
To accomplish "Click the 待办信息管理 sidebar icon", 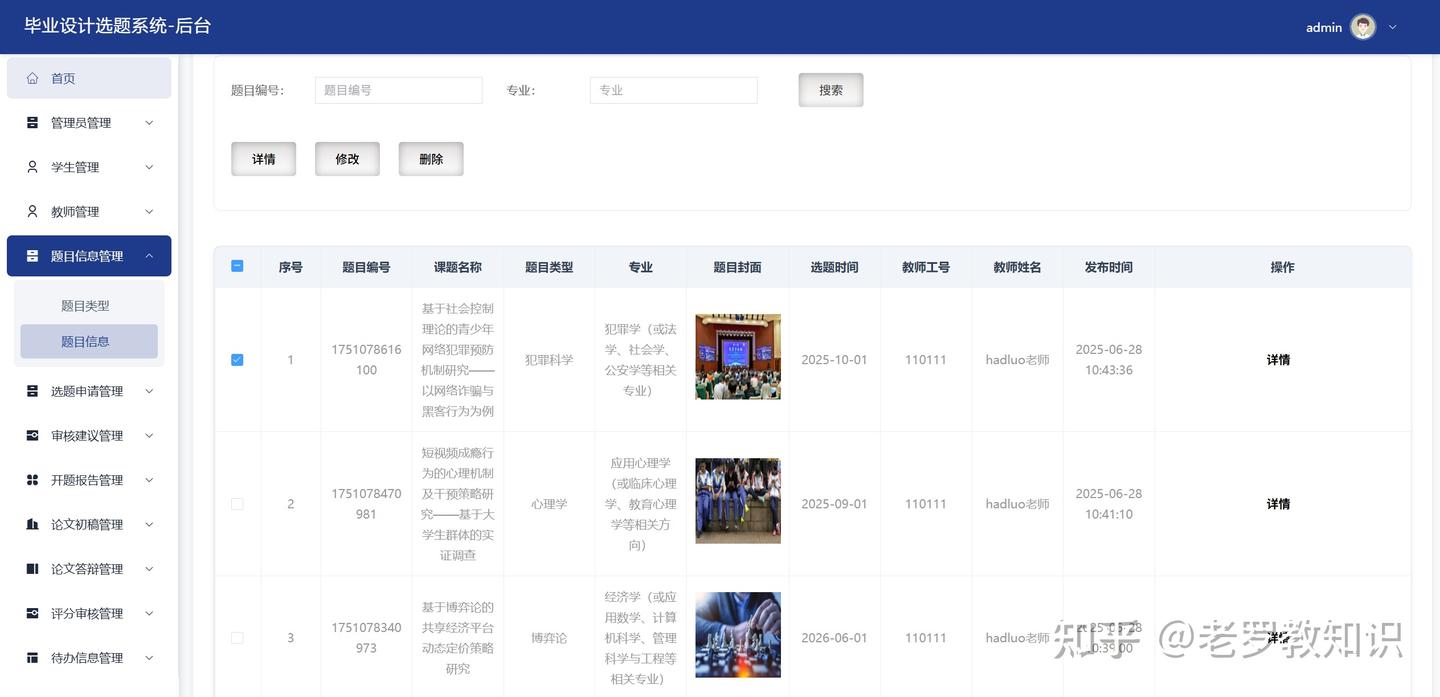I will point(32,658).
